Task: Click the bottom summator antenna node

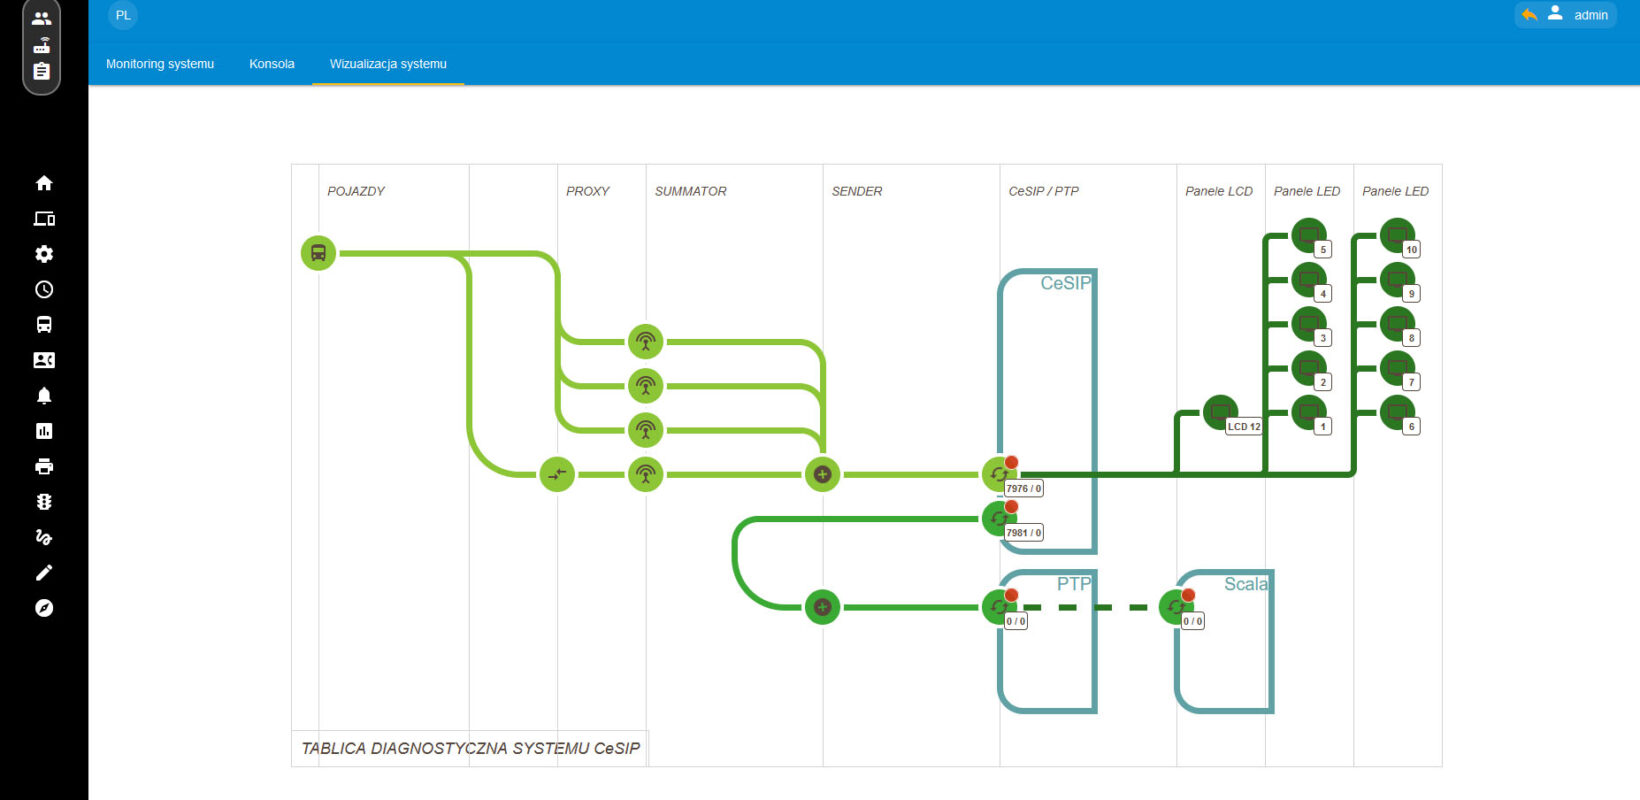Action: [646, 474]
